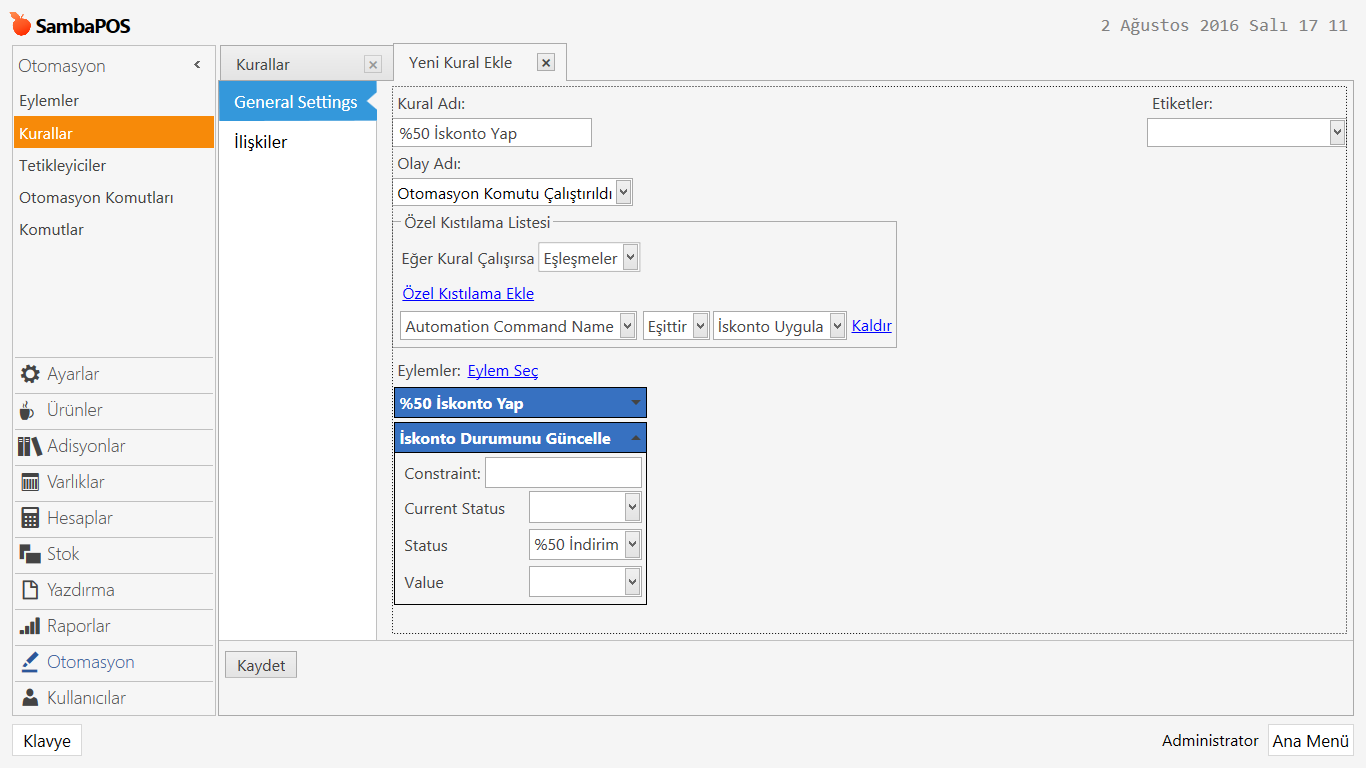Collapse the Otomasyon sidebar with the chevron
Screen dimensions: 1366x768
point(197,65)
